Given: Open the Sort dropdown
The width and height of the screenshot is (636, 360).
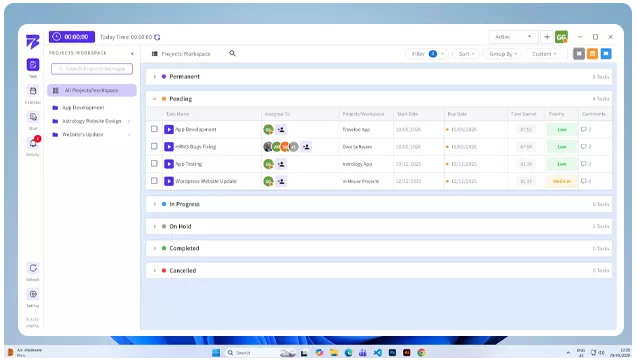Looking at the screenshot, I should point(466,54).
